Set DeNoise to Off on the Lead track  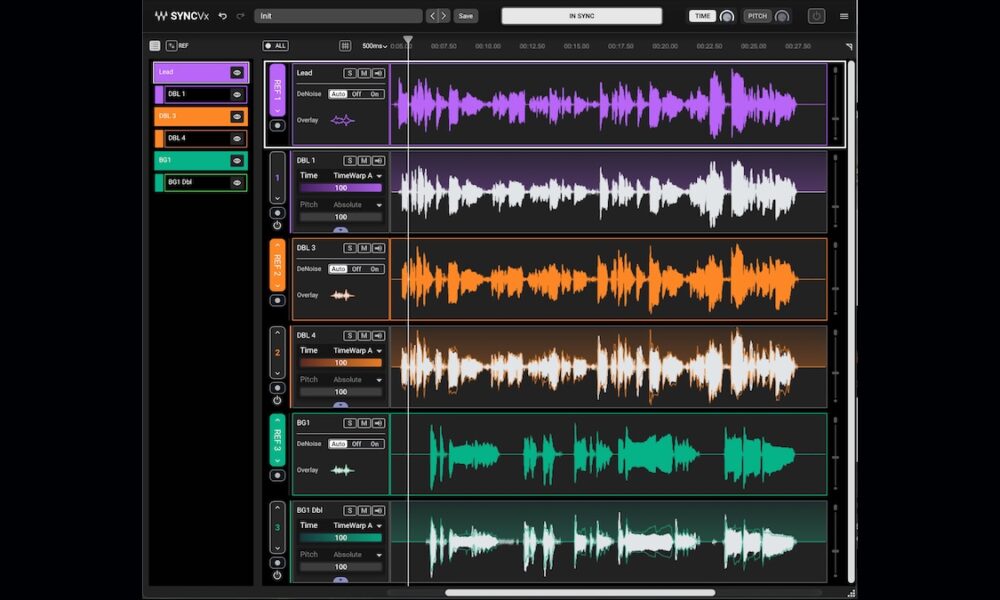357,94
